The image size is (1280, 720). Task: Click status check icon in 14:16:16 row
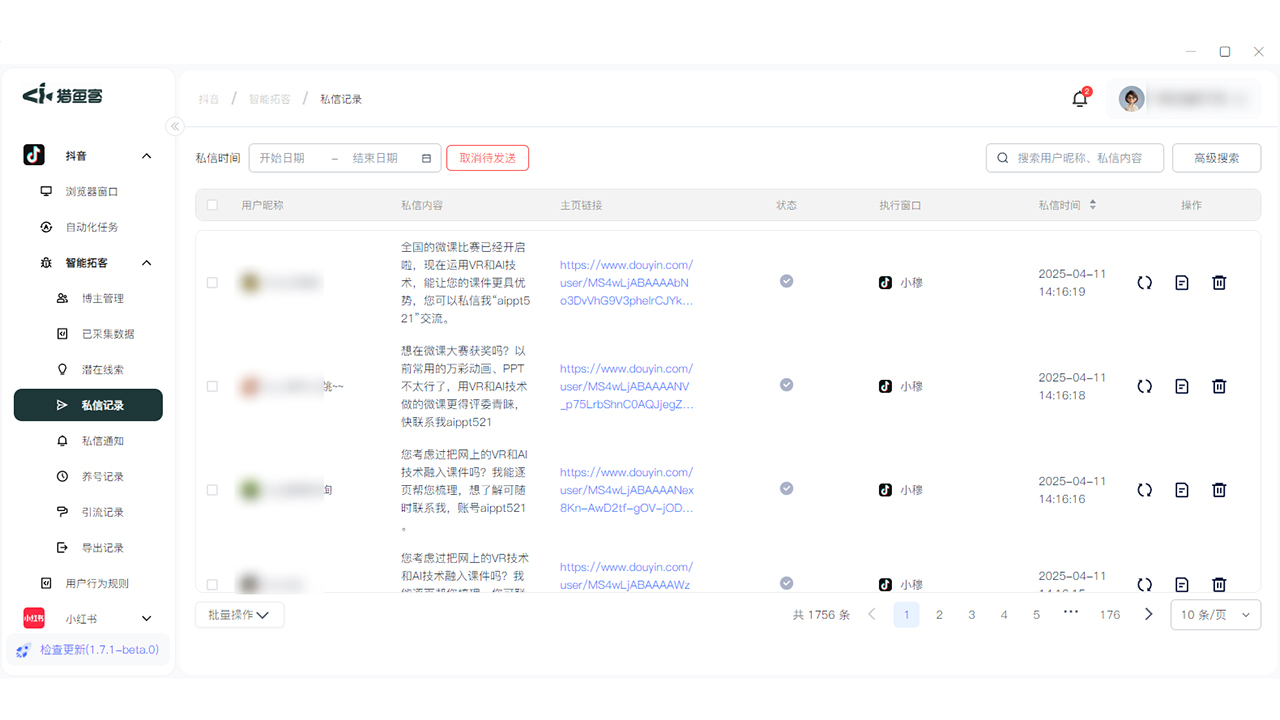pos(786,488)
